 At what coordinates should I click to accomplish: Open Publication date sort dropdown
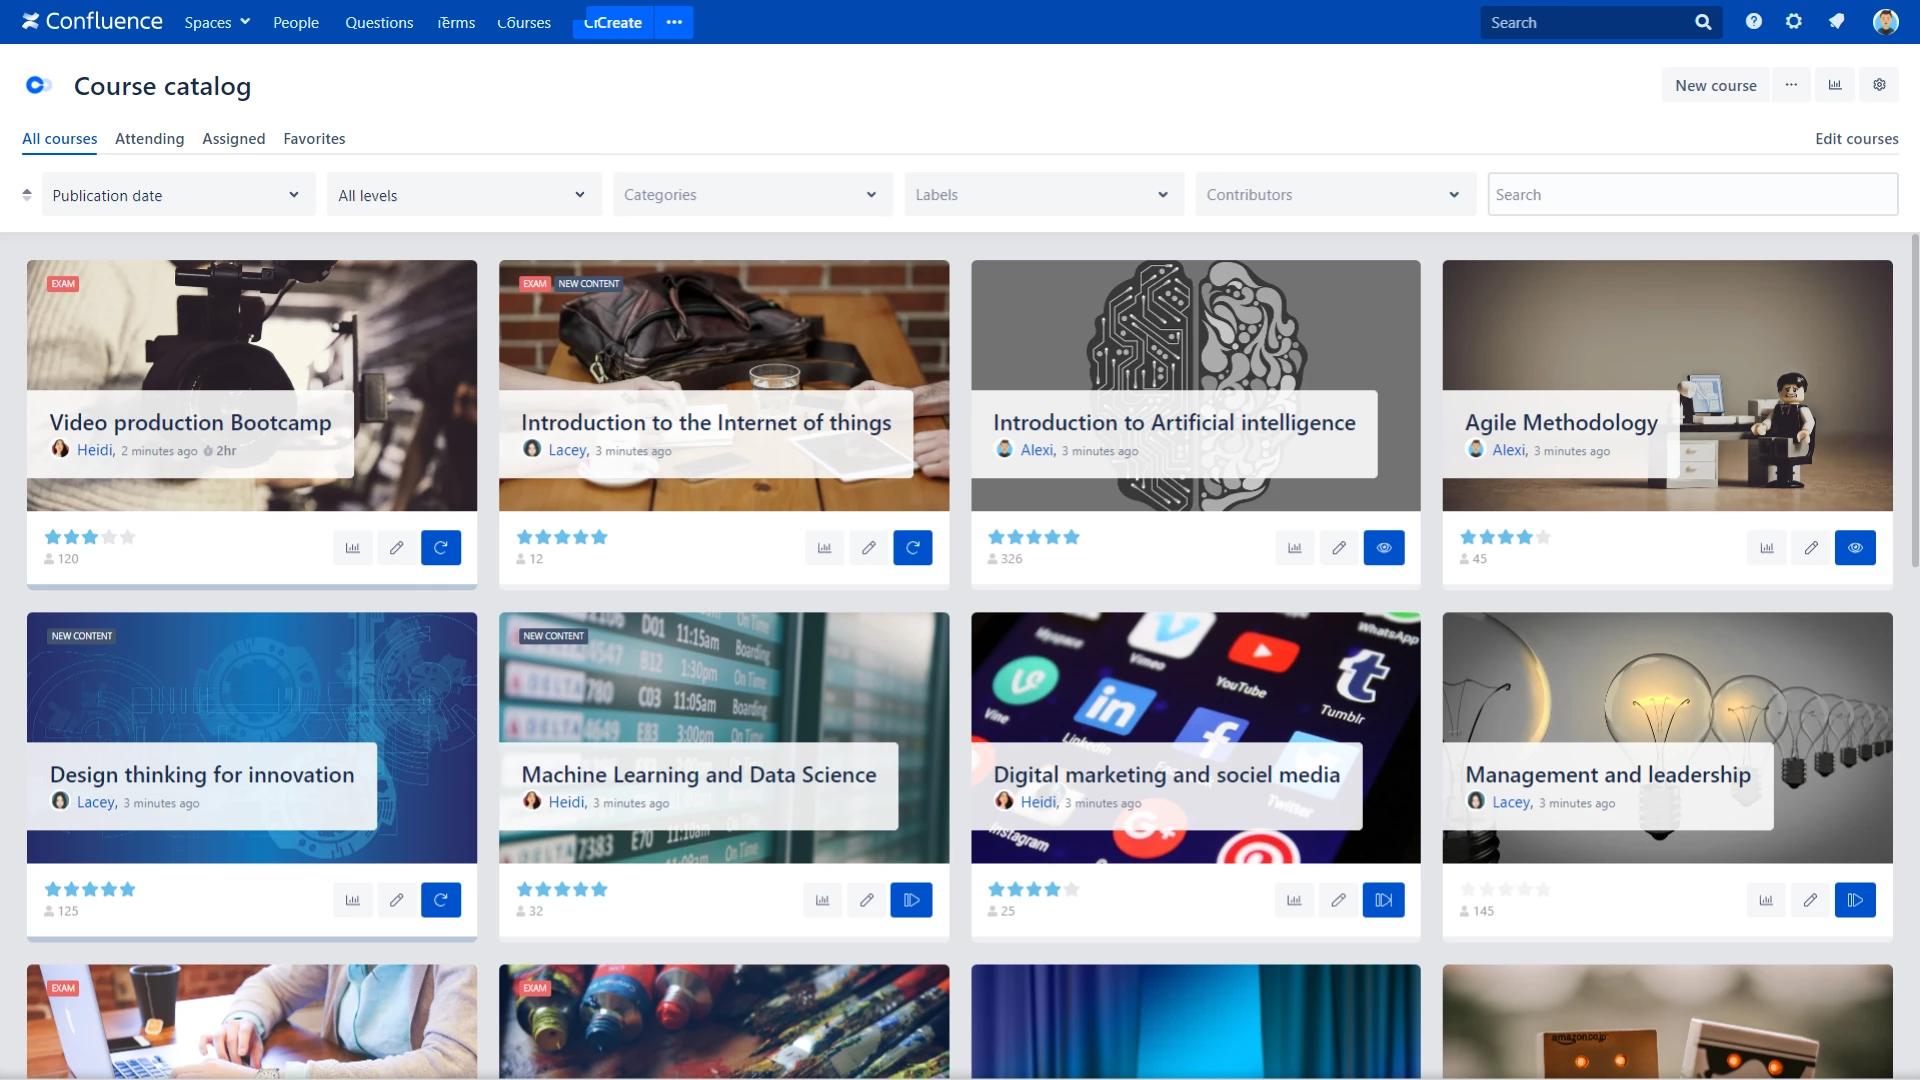[177, 195]
